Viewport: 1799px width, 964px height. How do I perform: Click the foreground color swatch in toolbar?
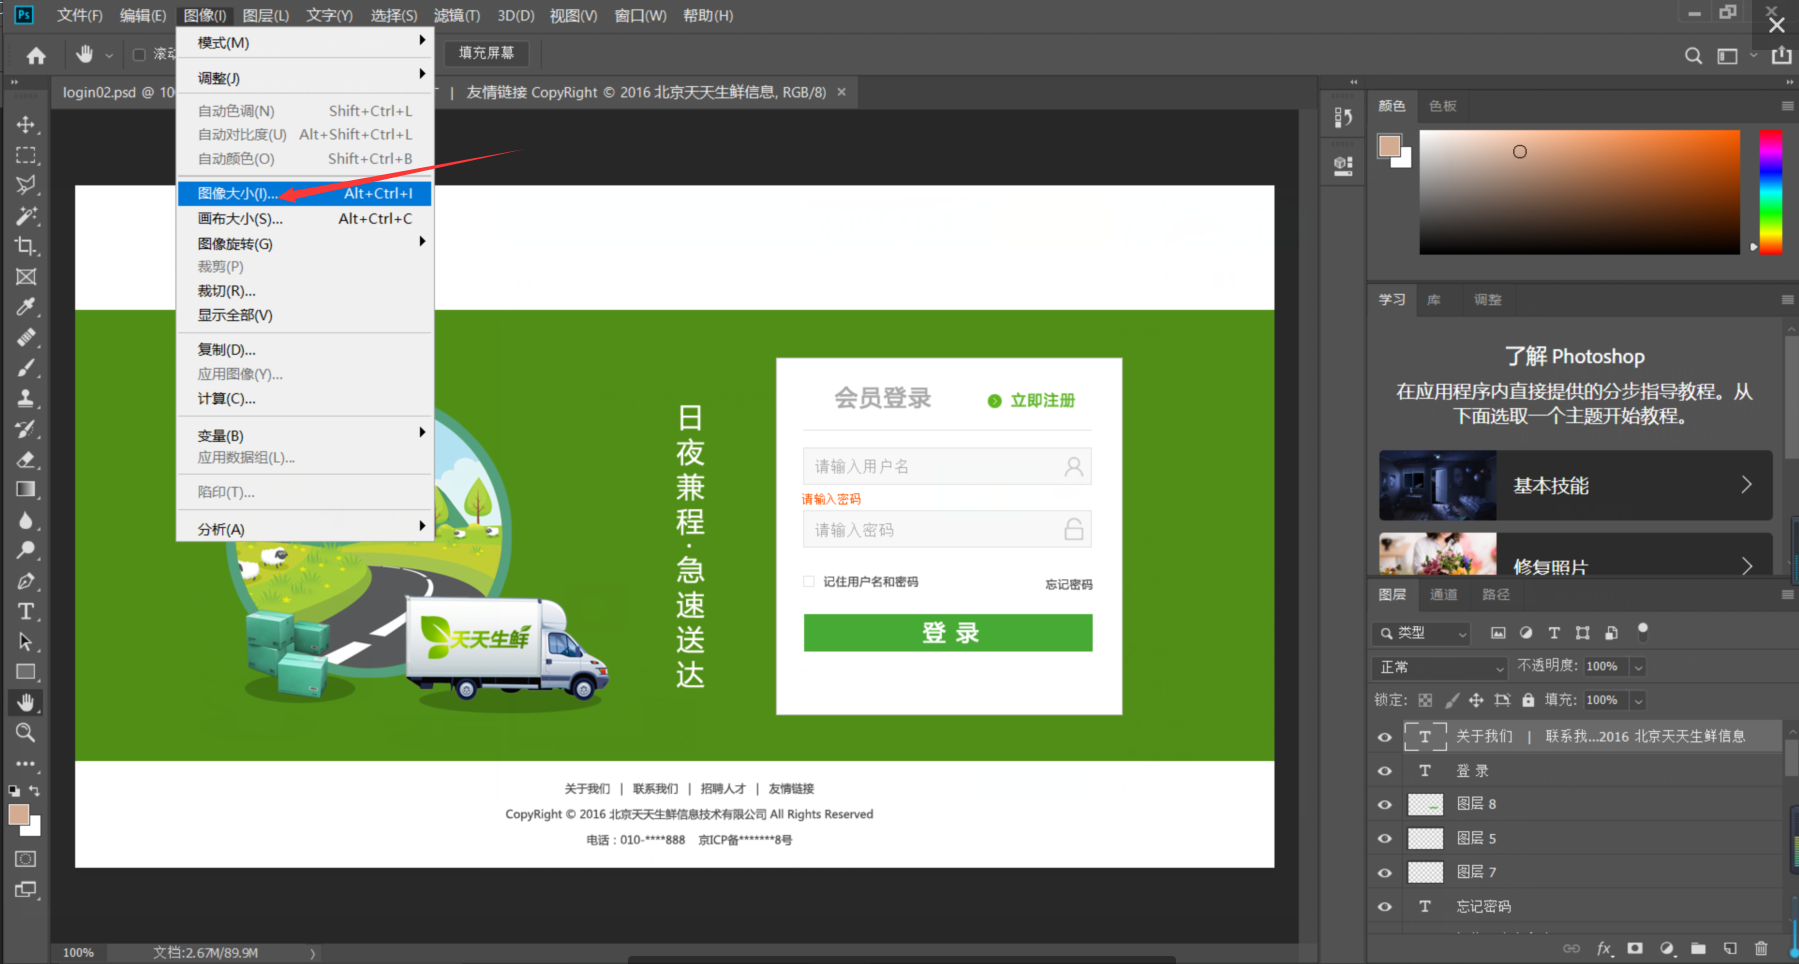pos(18,815)
